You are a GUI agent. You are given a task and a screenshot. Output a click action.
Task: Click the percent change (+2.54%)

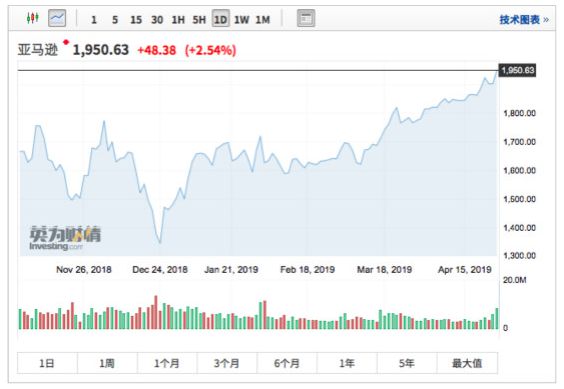click(x=210, y=50)
